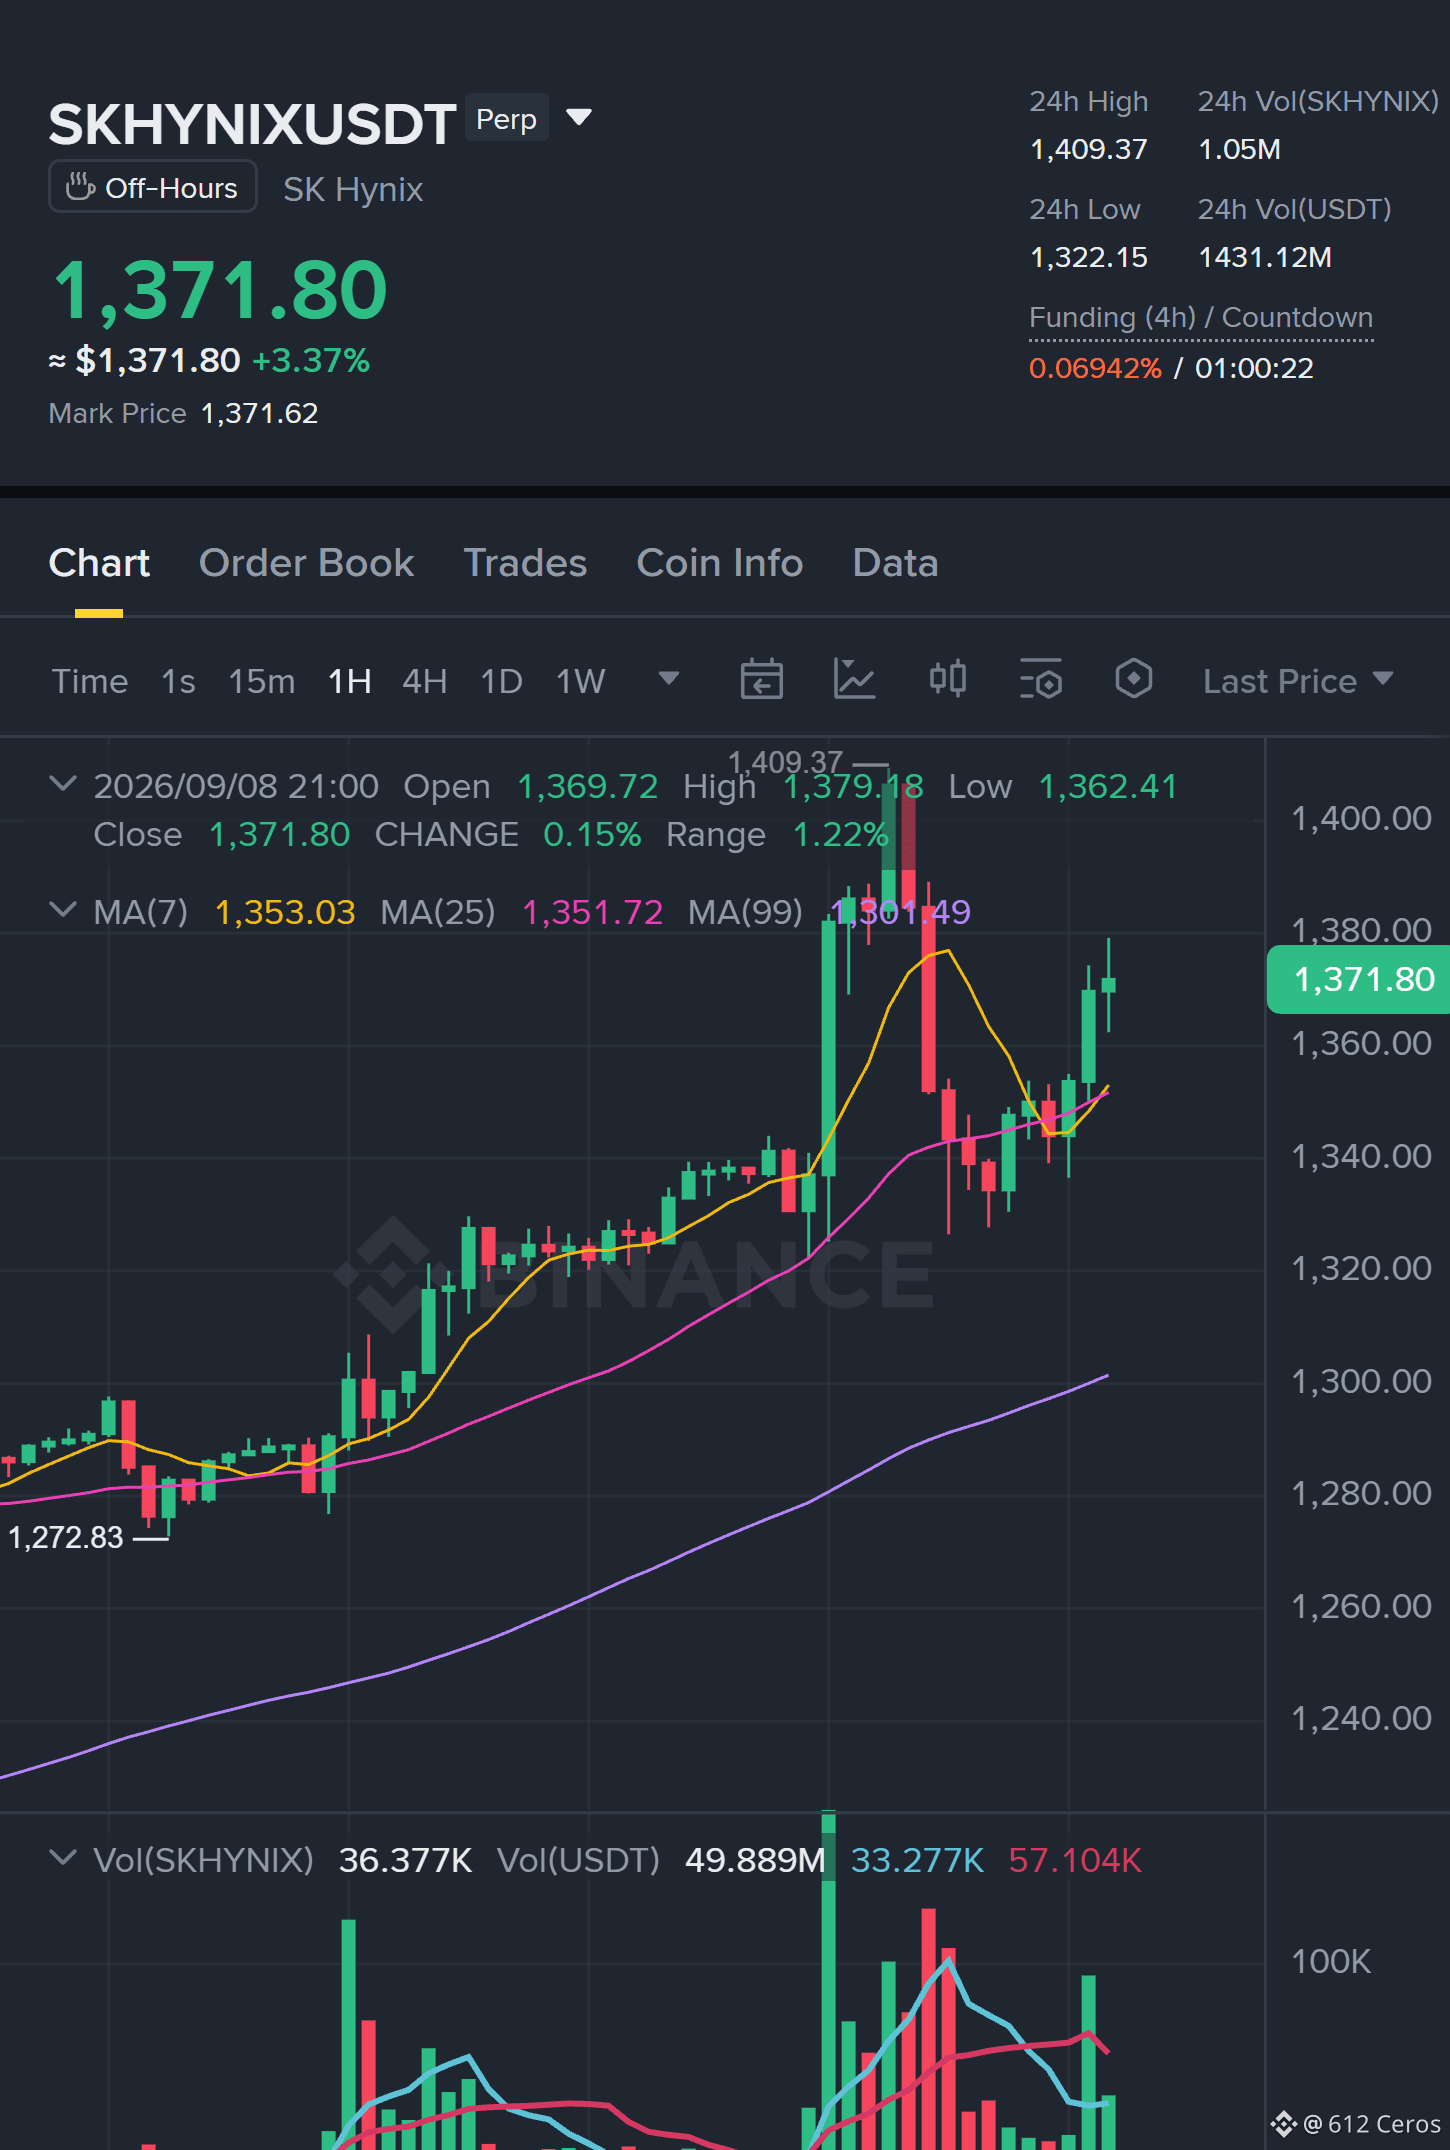Screen dimensions: 1450x2150
Task: Expand more time intervals dropdown
Action: tap(669, 680)
